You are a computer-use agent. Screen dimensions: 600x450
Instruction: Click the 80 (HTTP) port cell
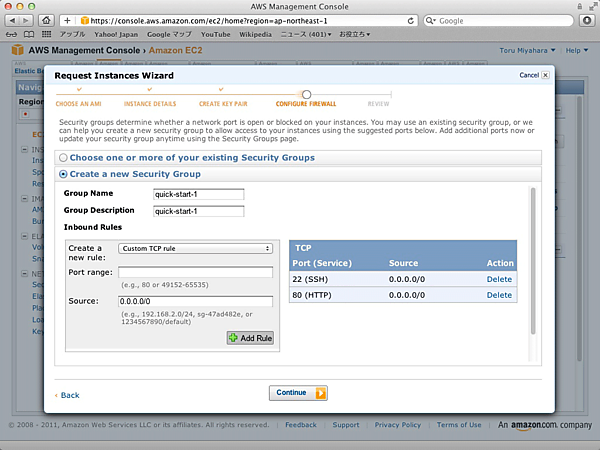[x=312, y=295]
